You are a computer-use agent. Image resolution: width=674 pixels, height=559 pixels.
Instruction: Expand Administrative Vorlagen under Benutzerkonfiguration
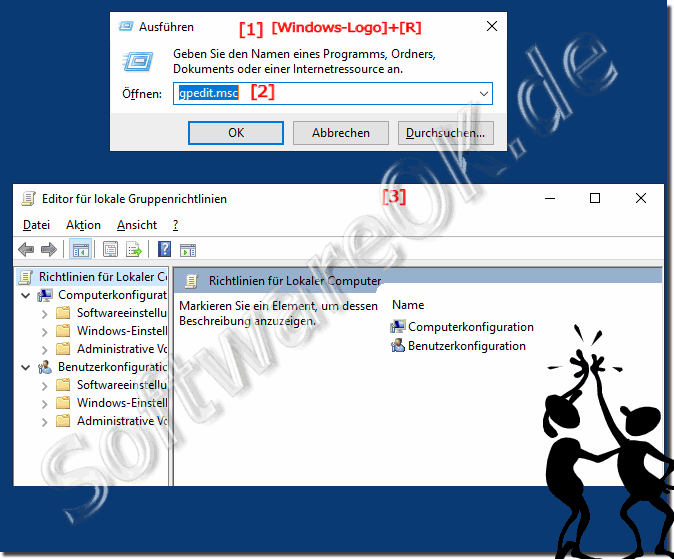pos(44,422)
